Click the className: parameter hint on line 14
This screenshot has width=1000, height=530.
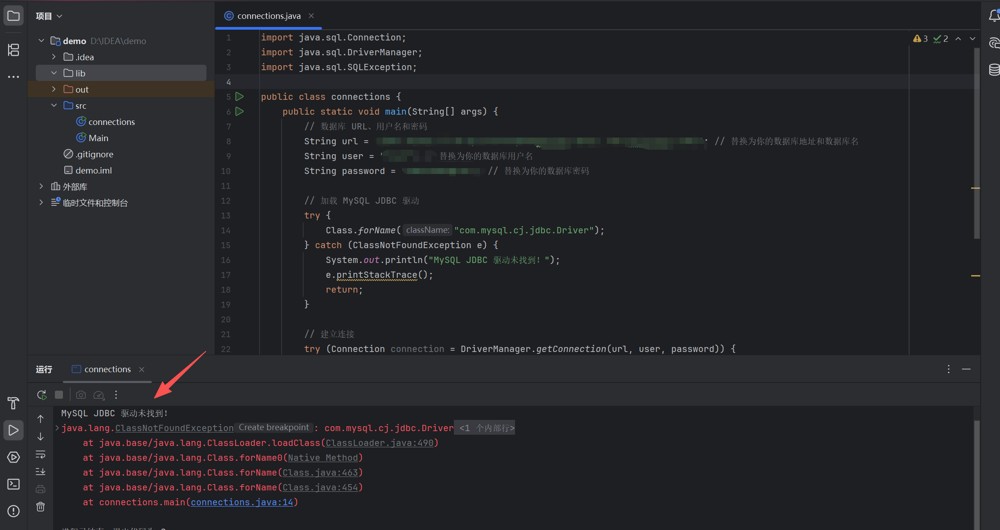pyautogui.click(x=427, y=230)
